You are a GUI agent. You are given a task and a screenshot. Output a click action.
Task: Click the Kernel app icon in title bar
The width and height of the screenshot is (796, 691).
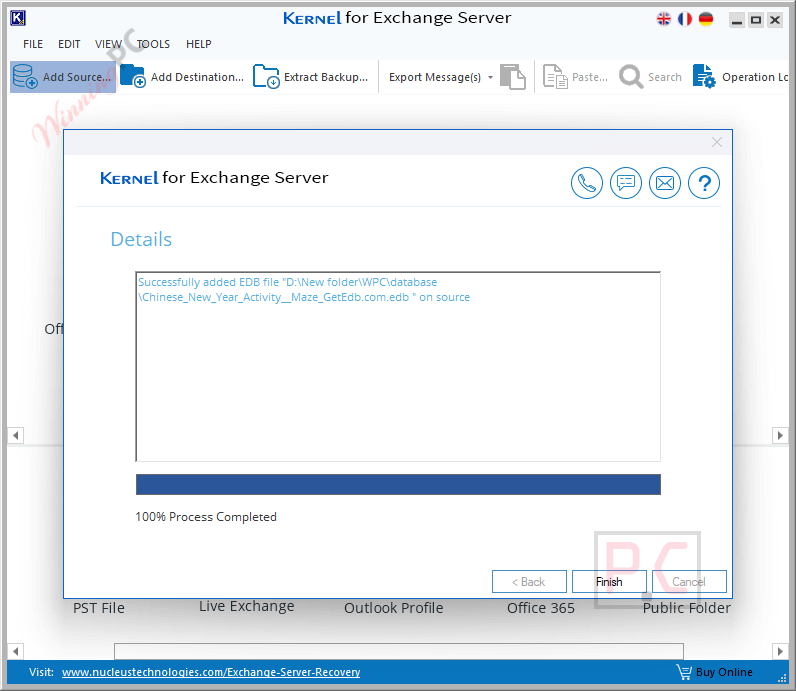click(17, 18)
